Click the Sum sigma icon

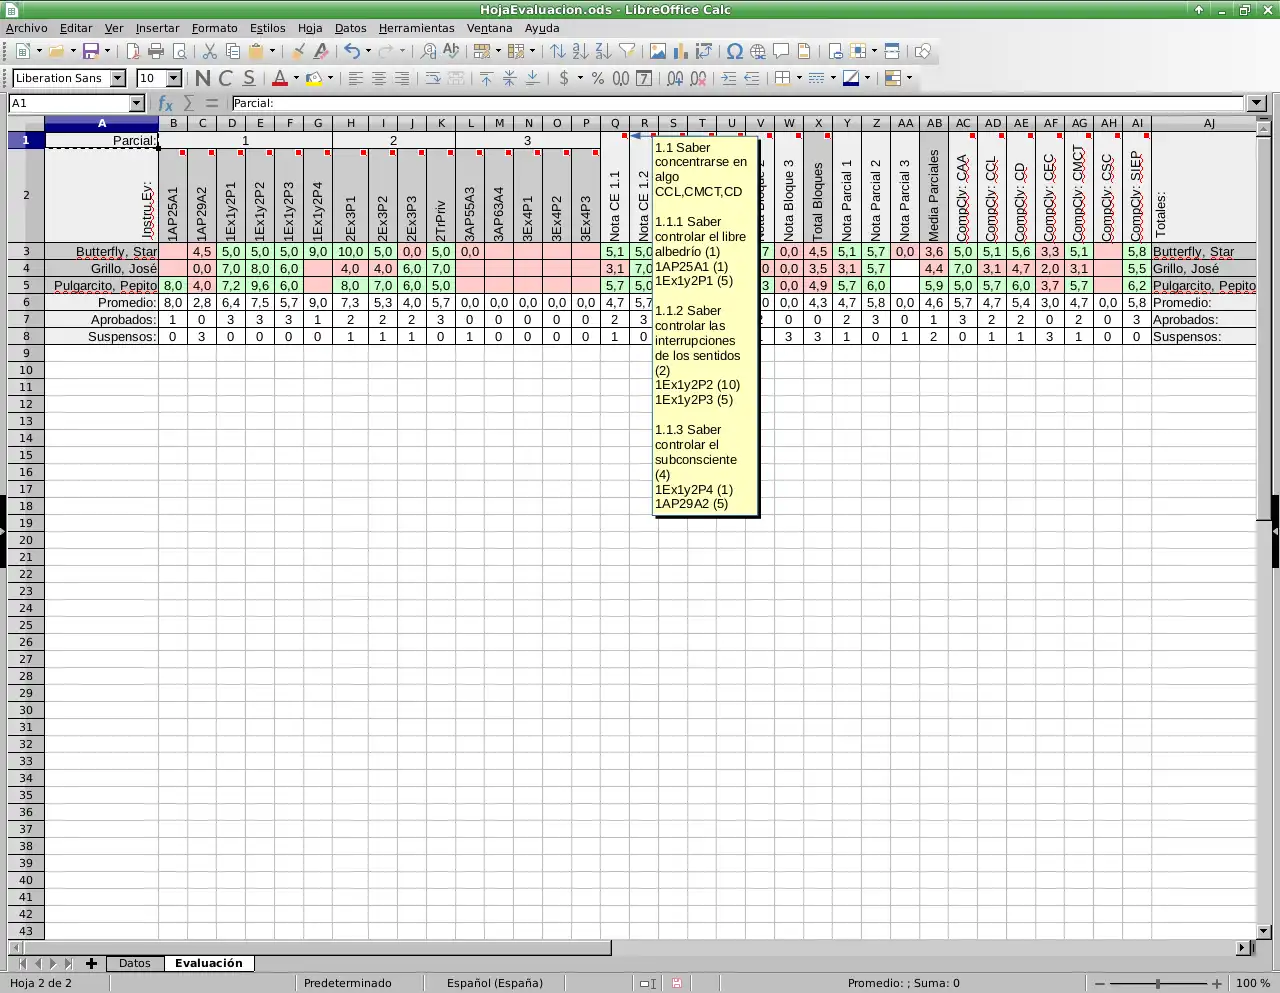[188, 103]
